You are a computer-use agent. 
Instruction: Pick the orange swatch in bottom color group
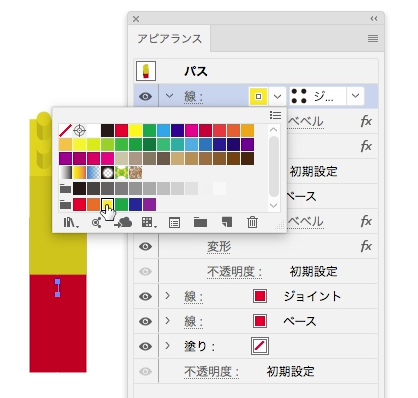pyautogui.click(x=93, y=204)
